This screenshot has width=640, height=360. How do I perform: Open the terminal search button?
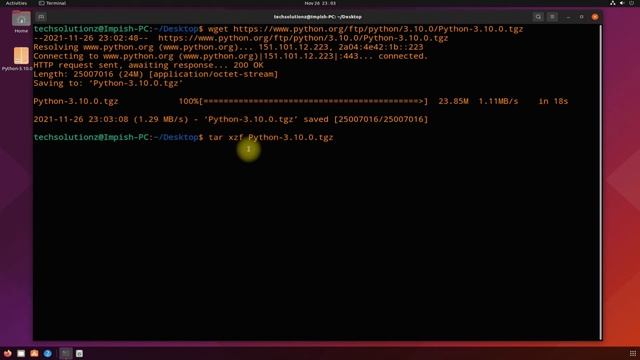538,17
